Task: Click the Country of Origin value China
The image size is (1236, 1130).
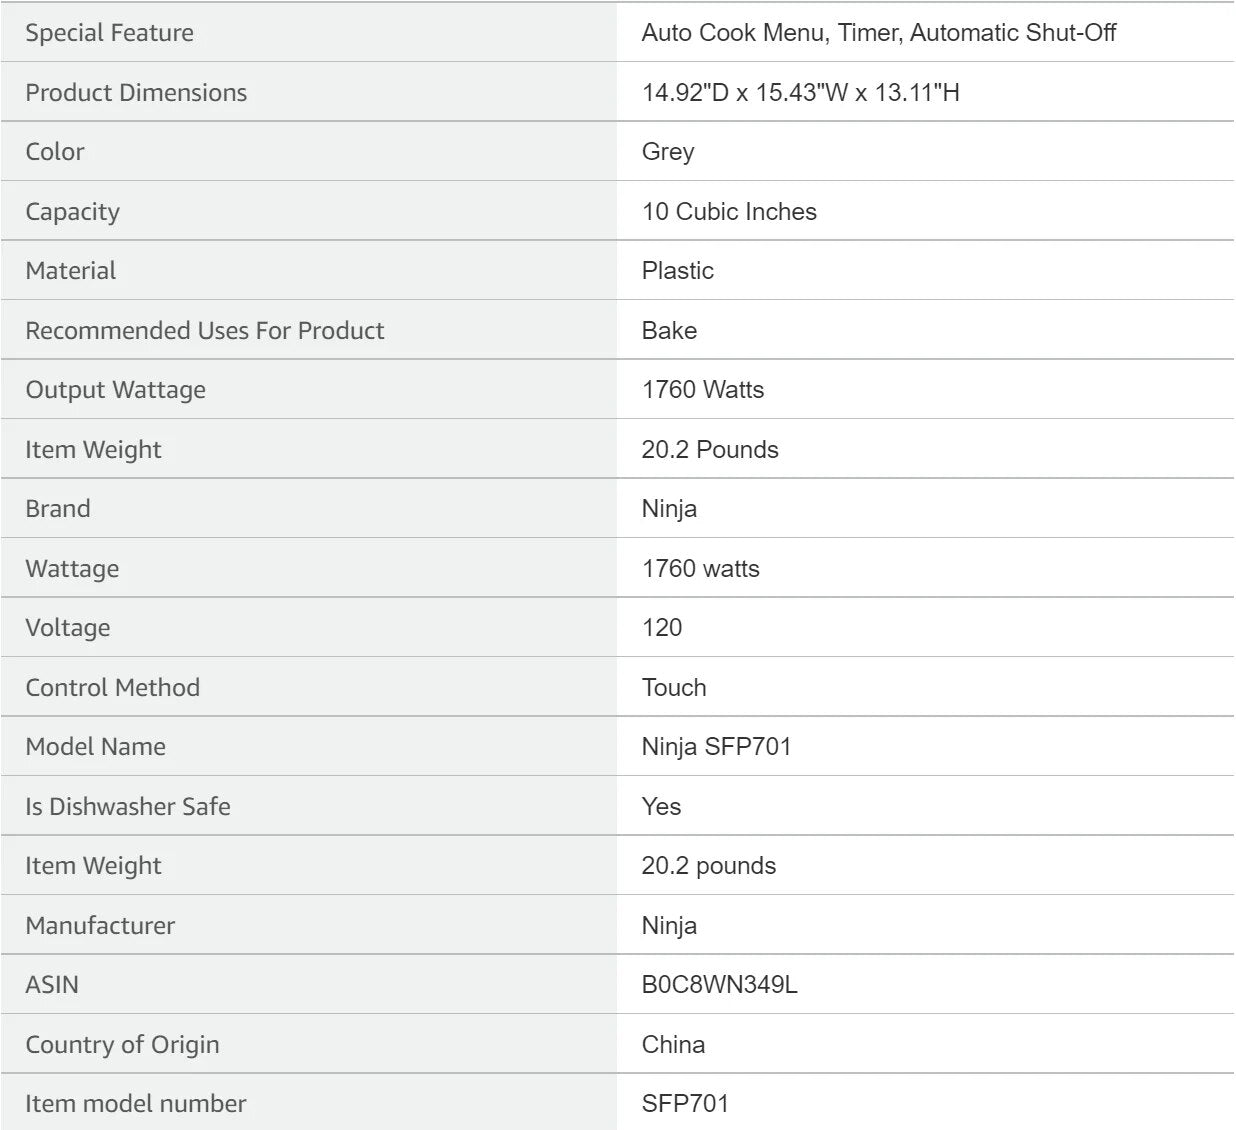Action: 673,1045
